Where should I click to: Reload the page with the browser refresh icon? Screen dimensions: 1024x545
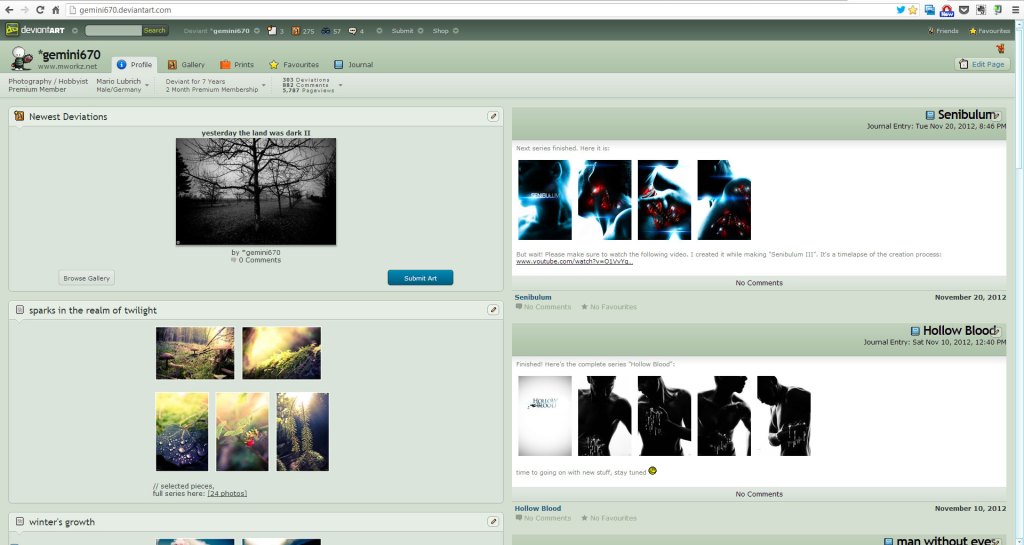tap(41, 9)
